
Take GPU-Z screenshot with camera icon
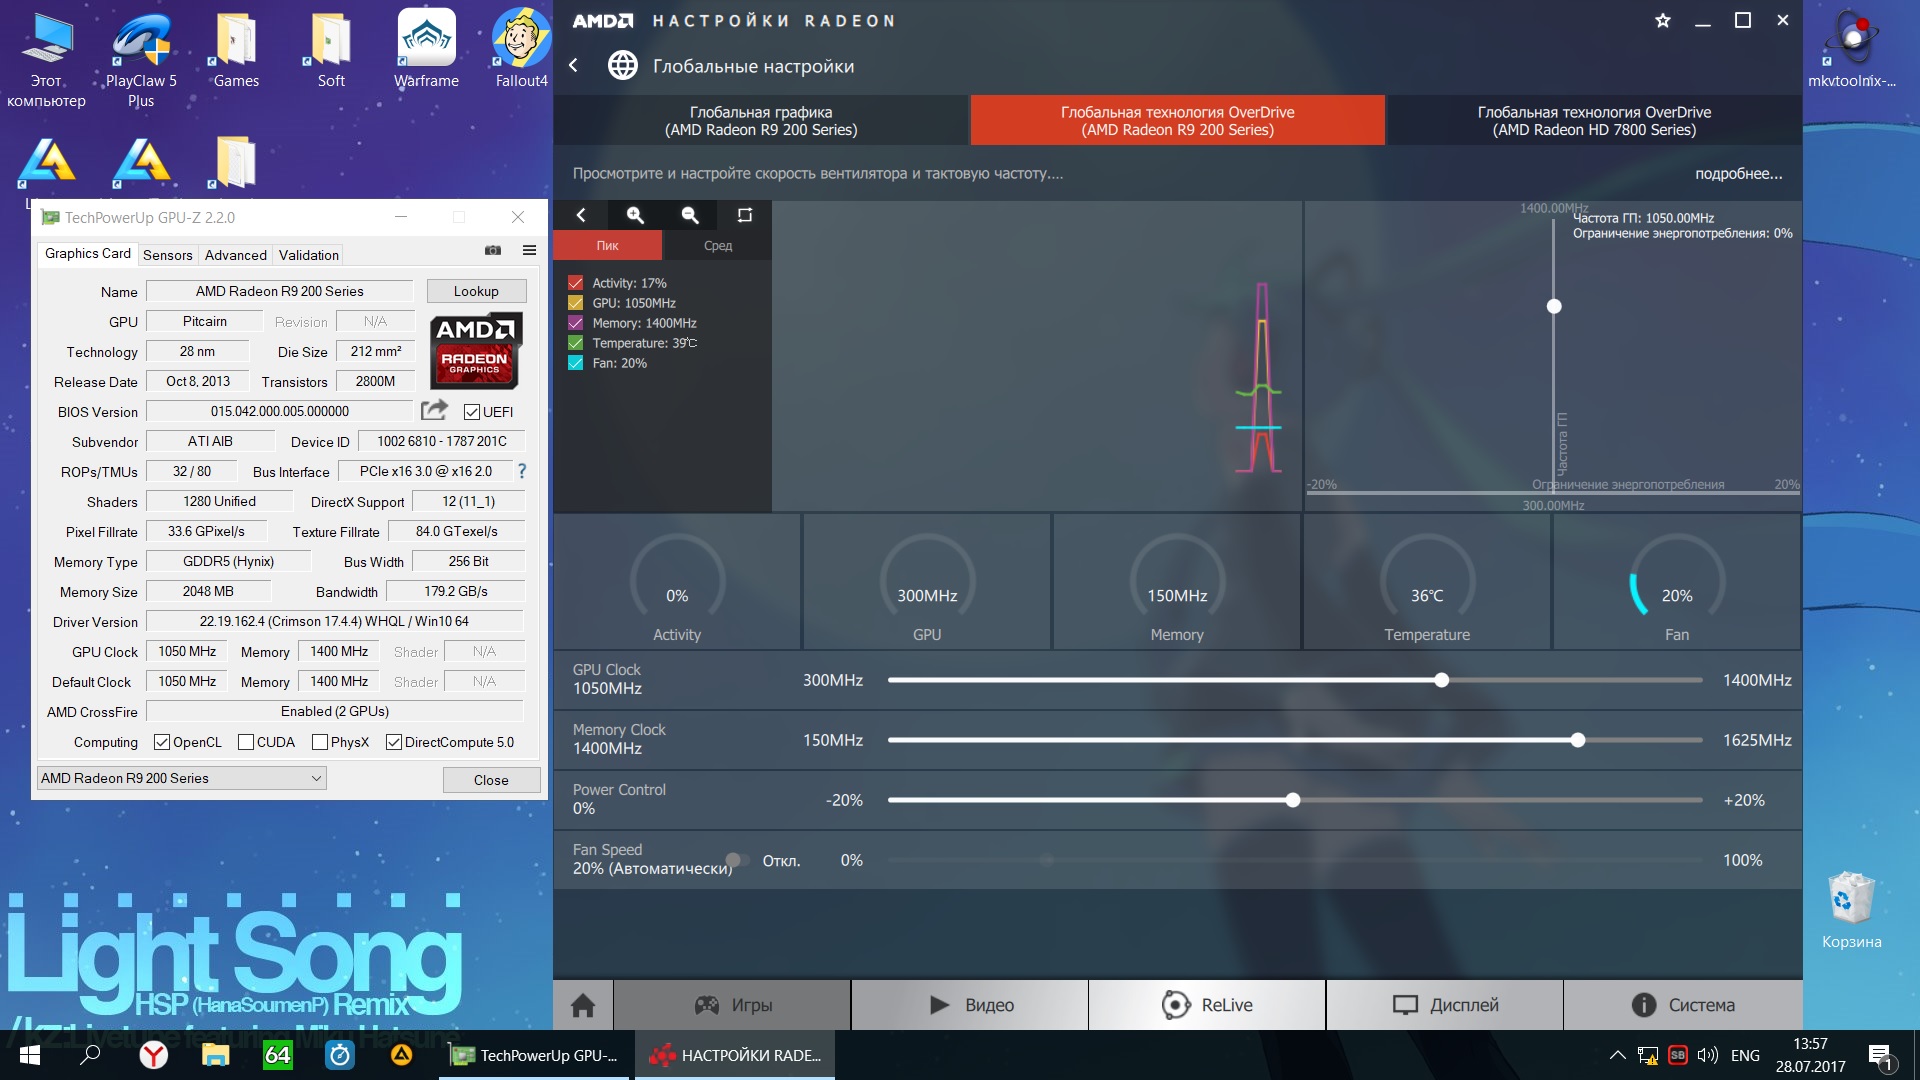(x=493, y=250)
